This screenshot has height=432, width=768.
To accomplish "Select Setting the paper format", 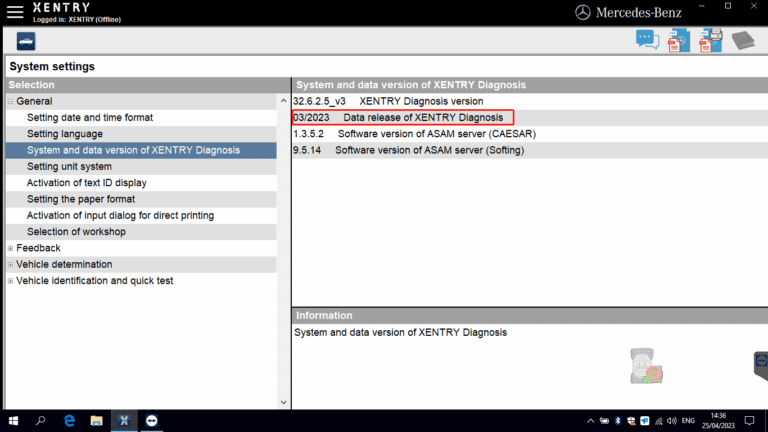I will (x=81, y=199).
